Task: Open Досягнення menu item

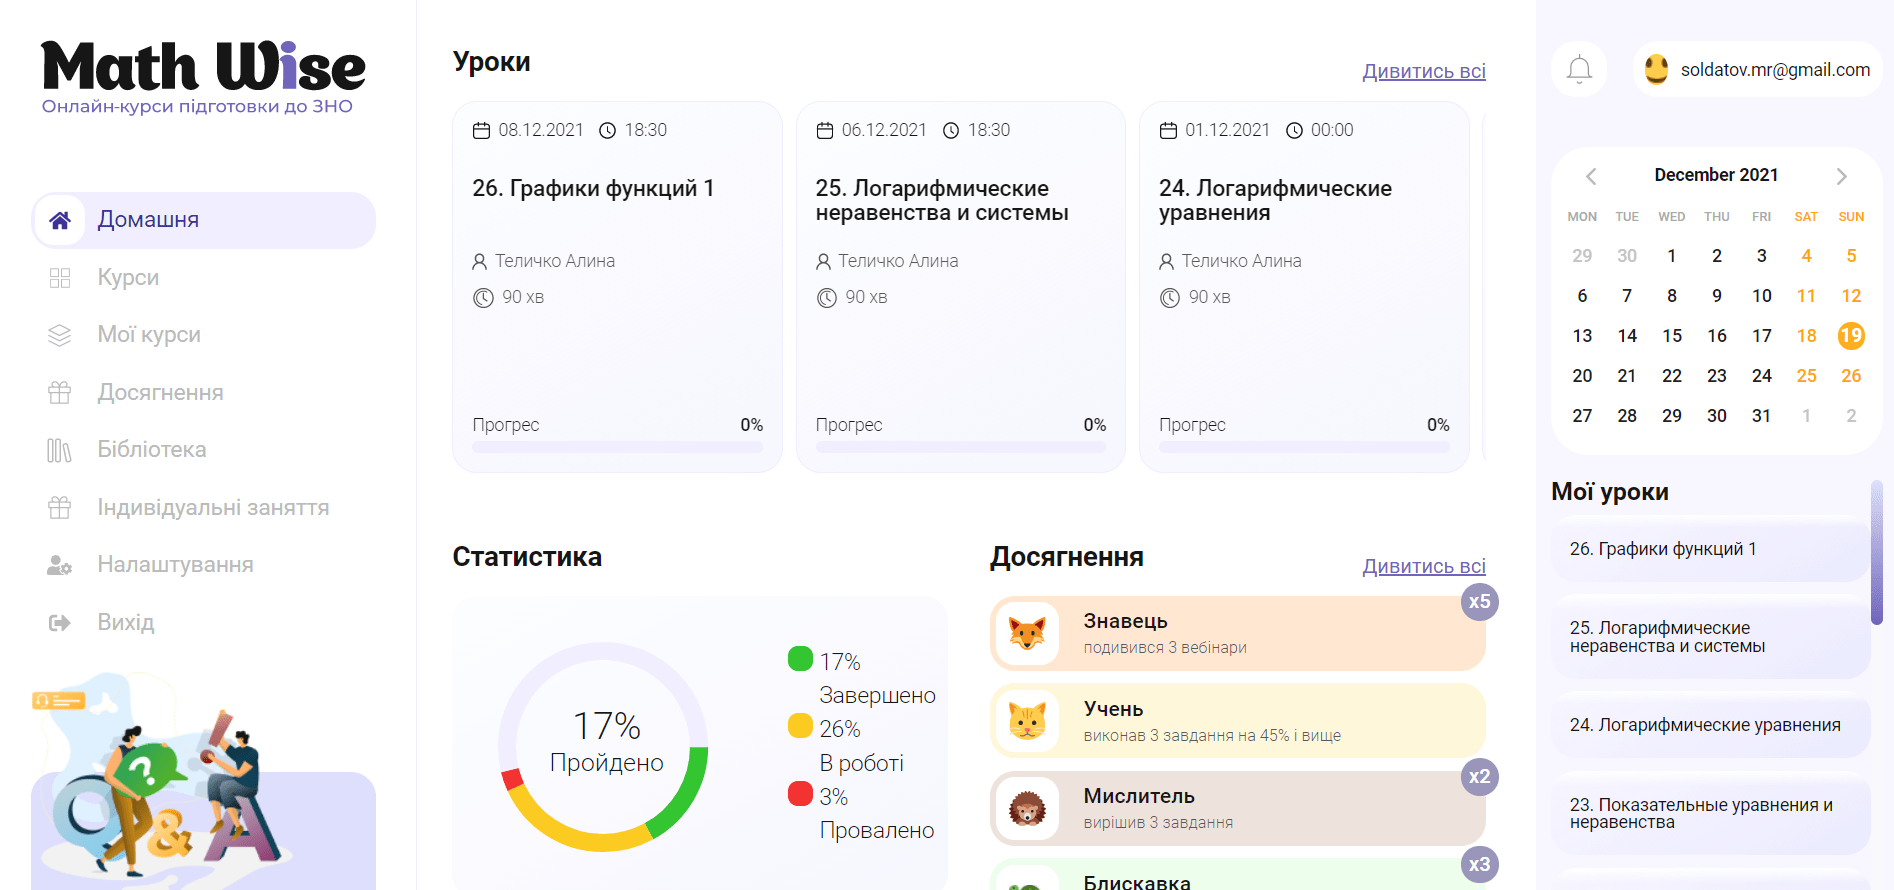Action: point(204,393)
